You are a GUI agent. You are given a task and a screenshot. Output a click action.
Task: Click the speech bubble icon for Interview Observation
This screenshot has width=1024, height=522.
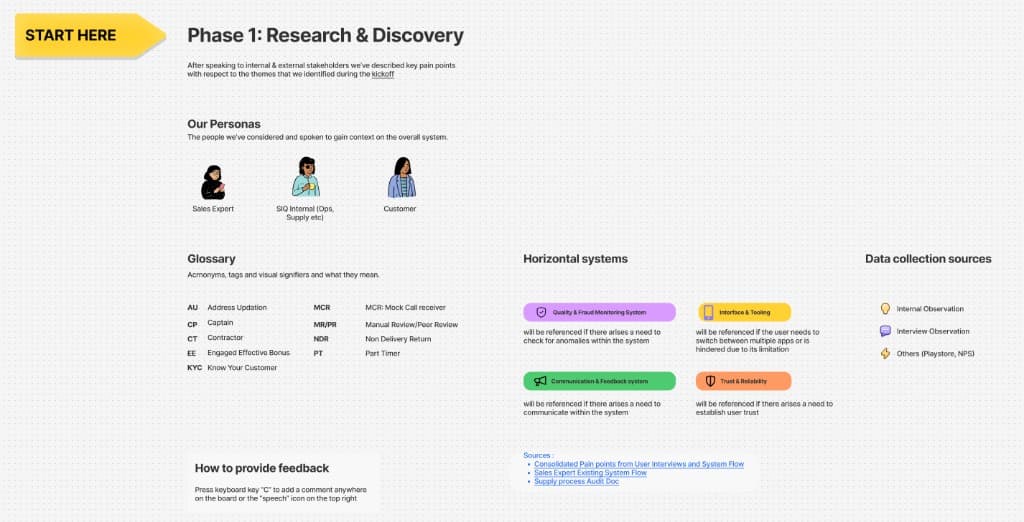tap(886, 331)
